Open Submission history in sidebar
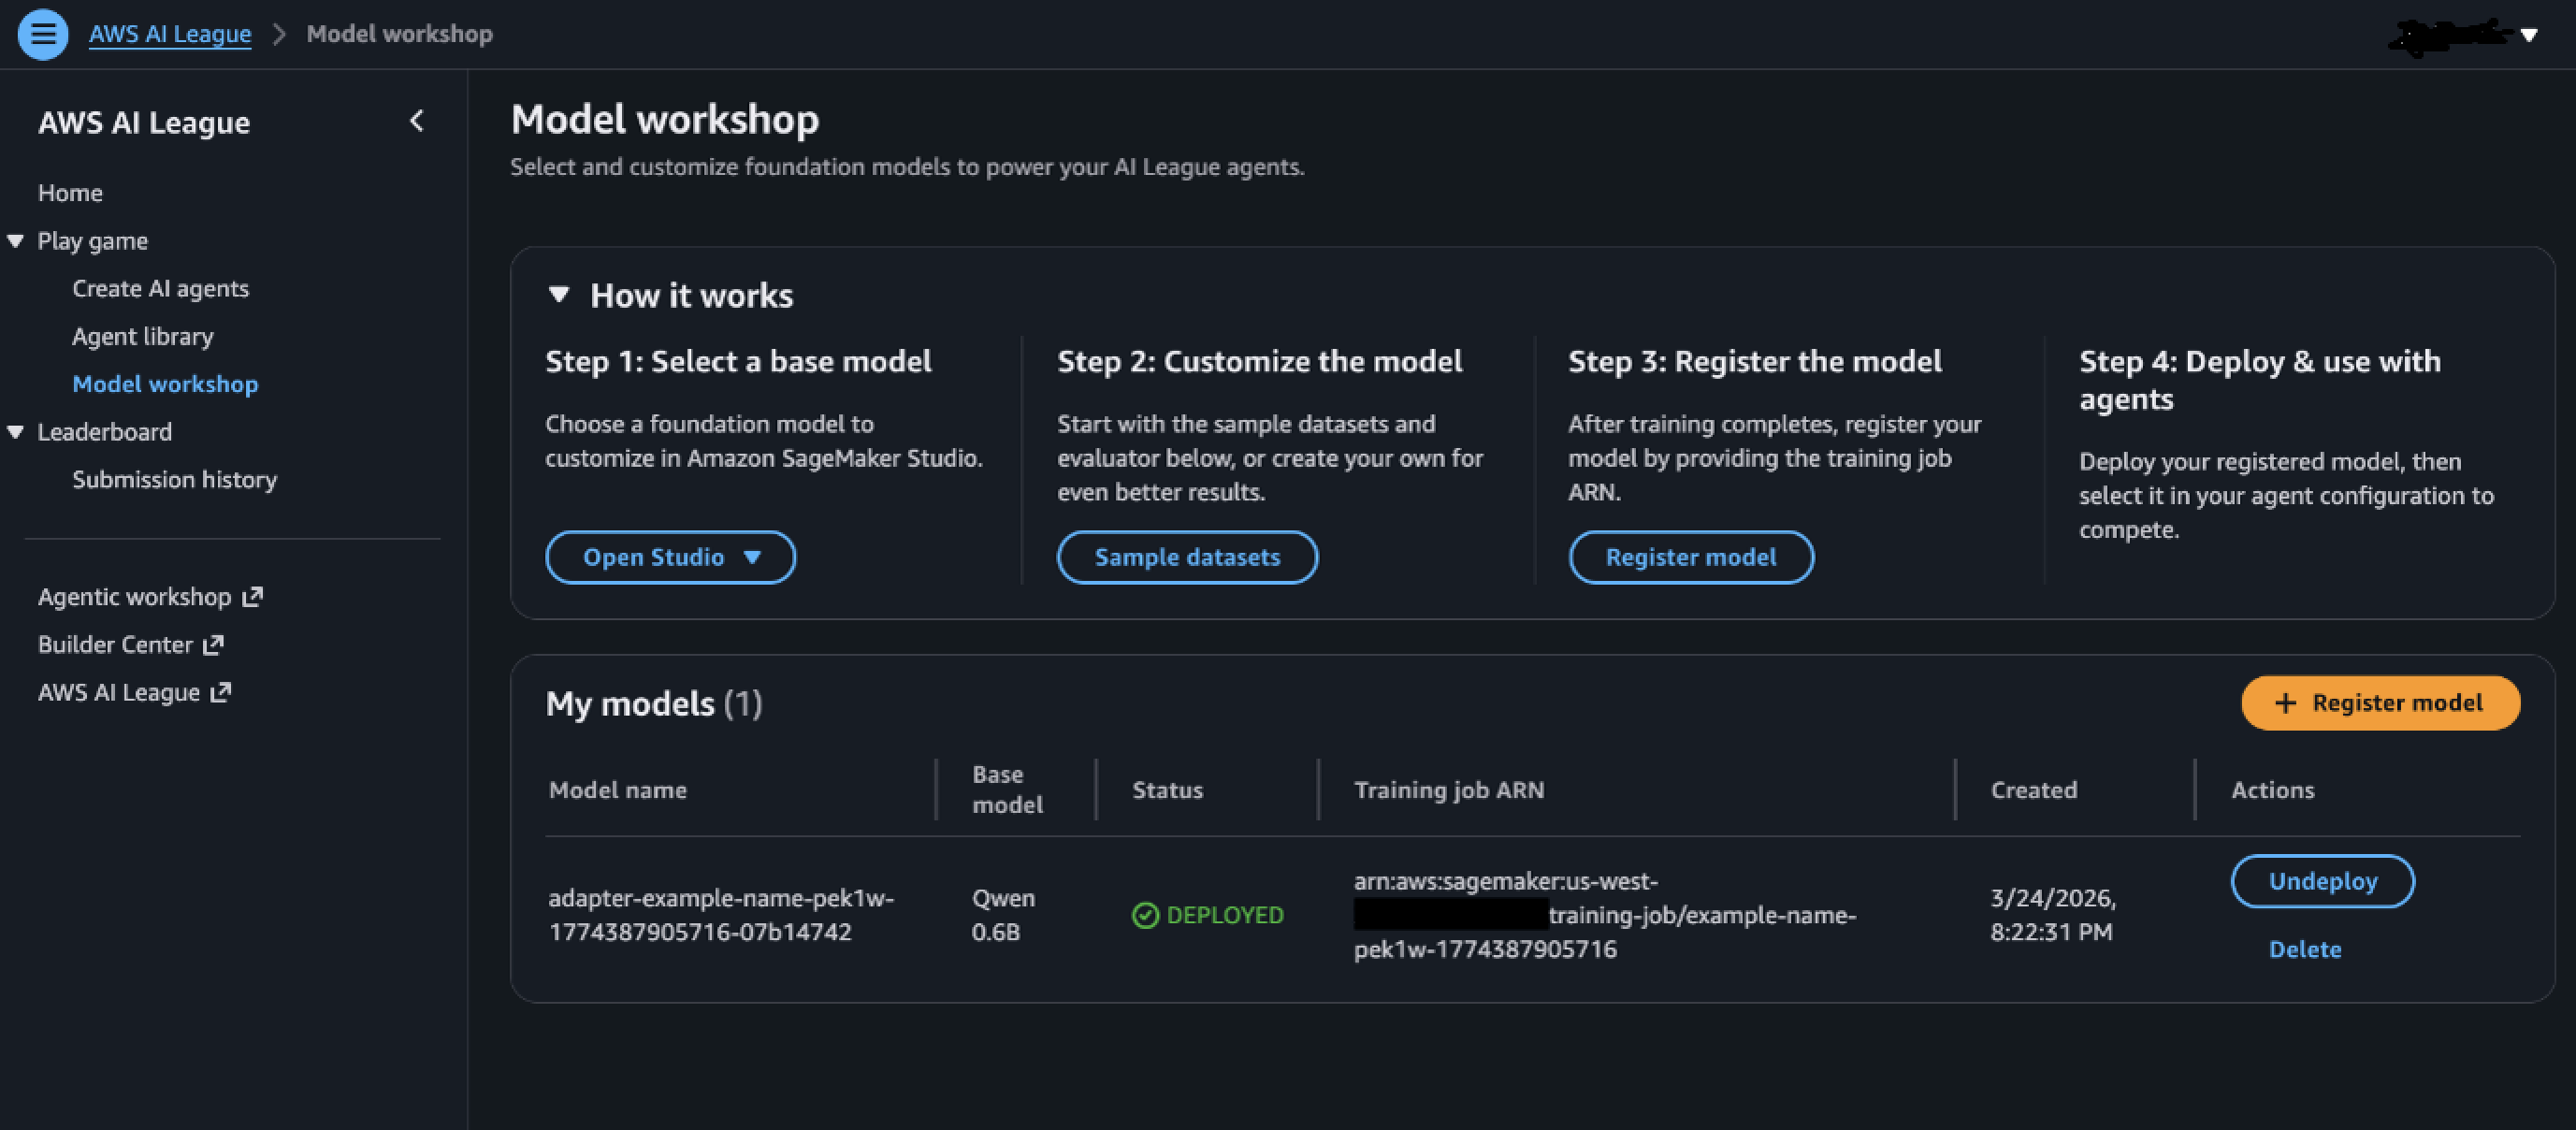The image size is (2576, 1130). [x=174, y=480]
